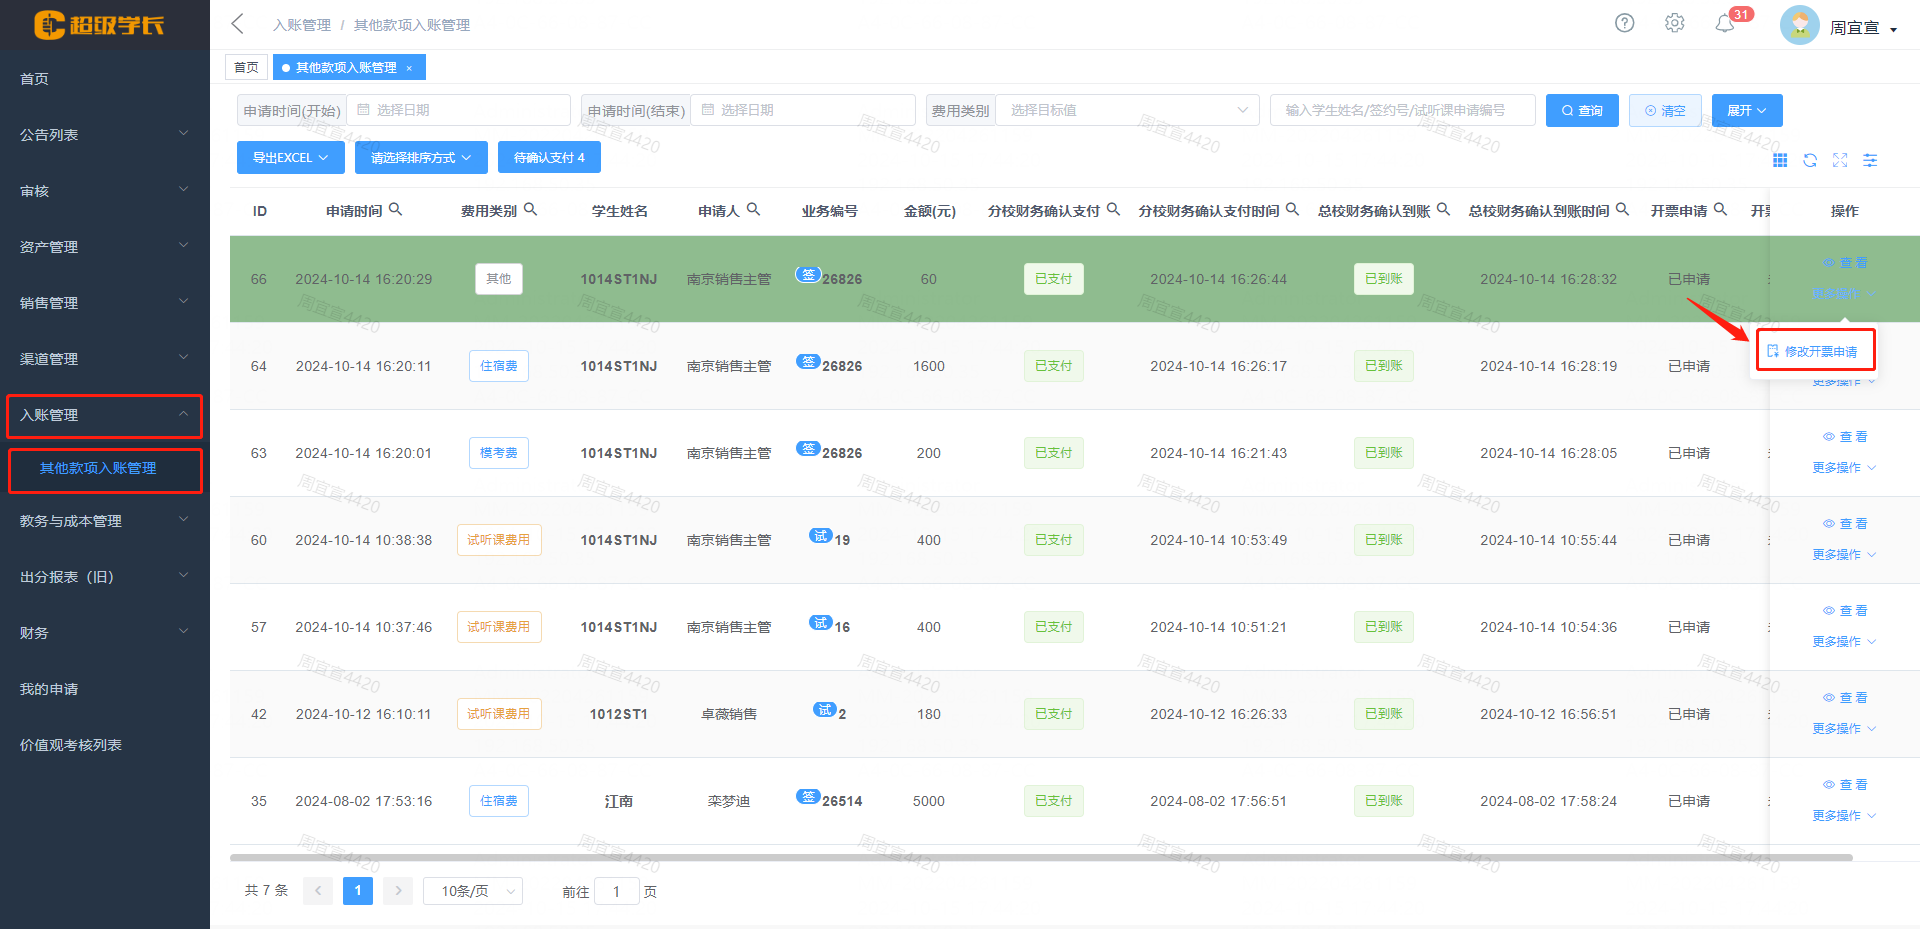
Task: Open the settings gear icon
Action: coord(1674,22)
